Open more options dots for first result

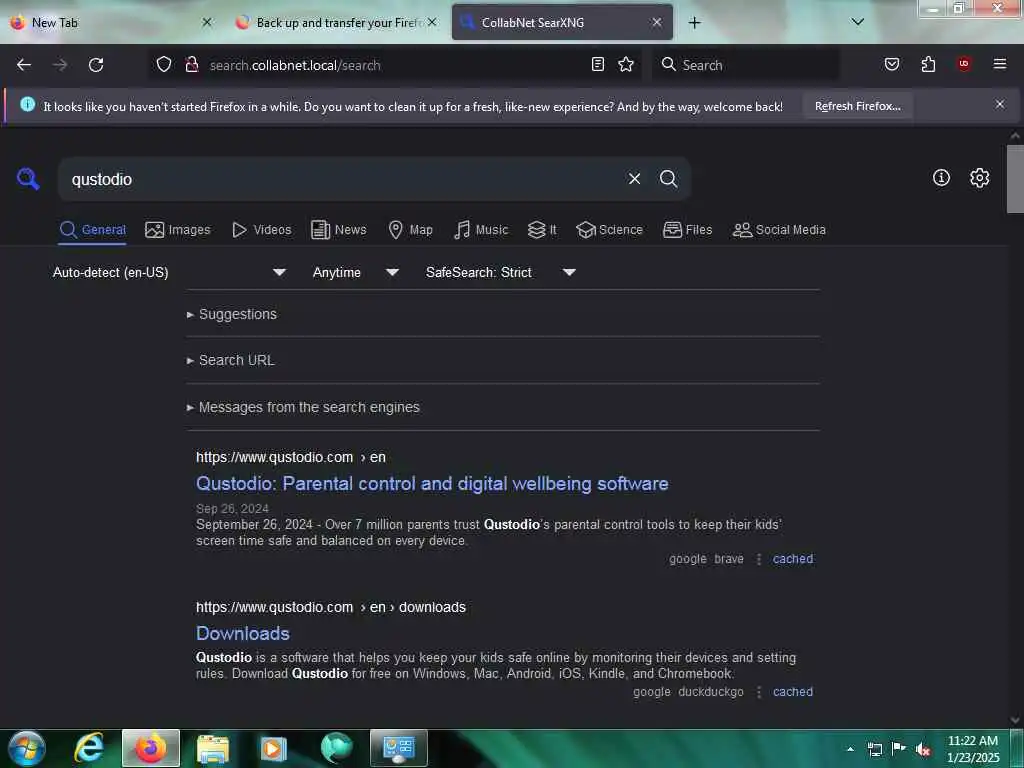[758, 559]
